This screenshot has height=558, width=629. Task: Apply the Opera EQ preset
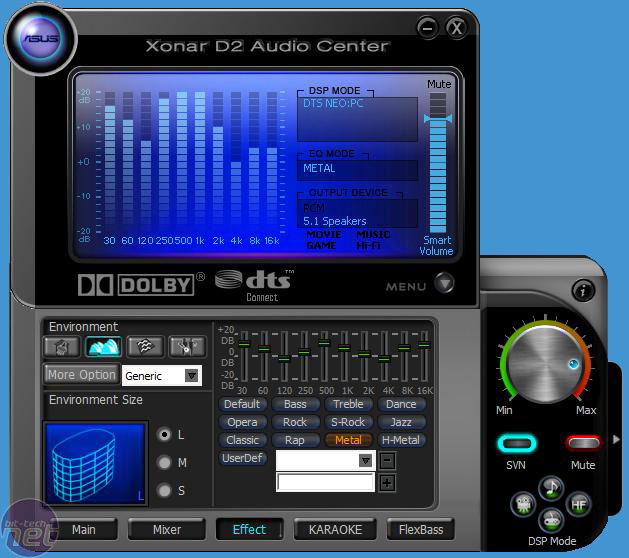[242, 422]
